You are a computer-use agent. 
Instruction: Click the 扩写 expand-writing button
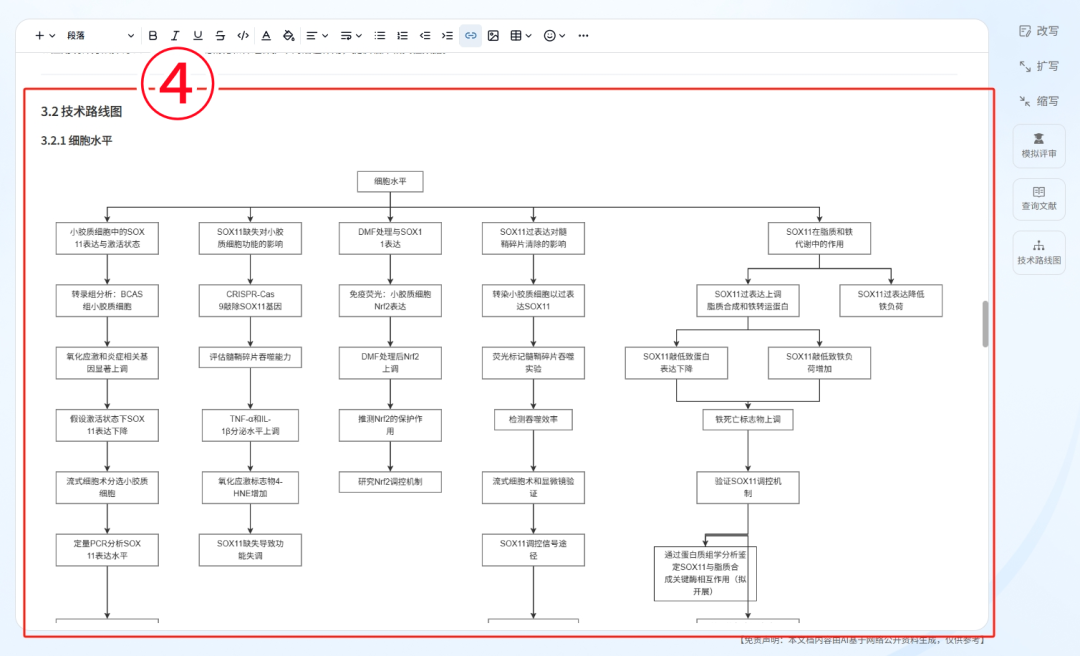[1039, 66]
